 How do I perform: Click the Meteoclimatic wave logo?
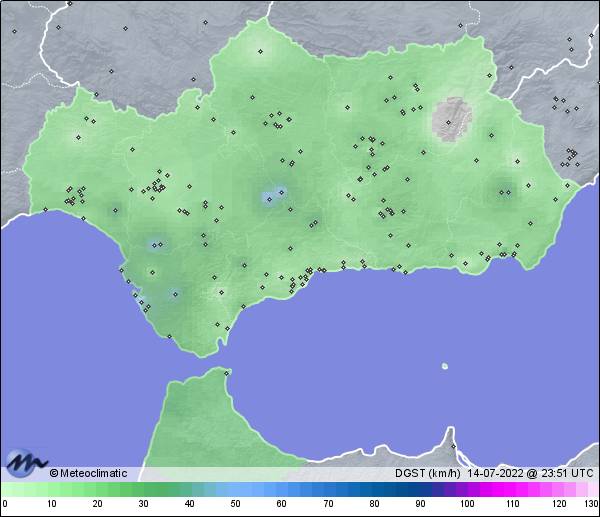pos(24,462)
